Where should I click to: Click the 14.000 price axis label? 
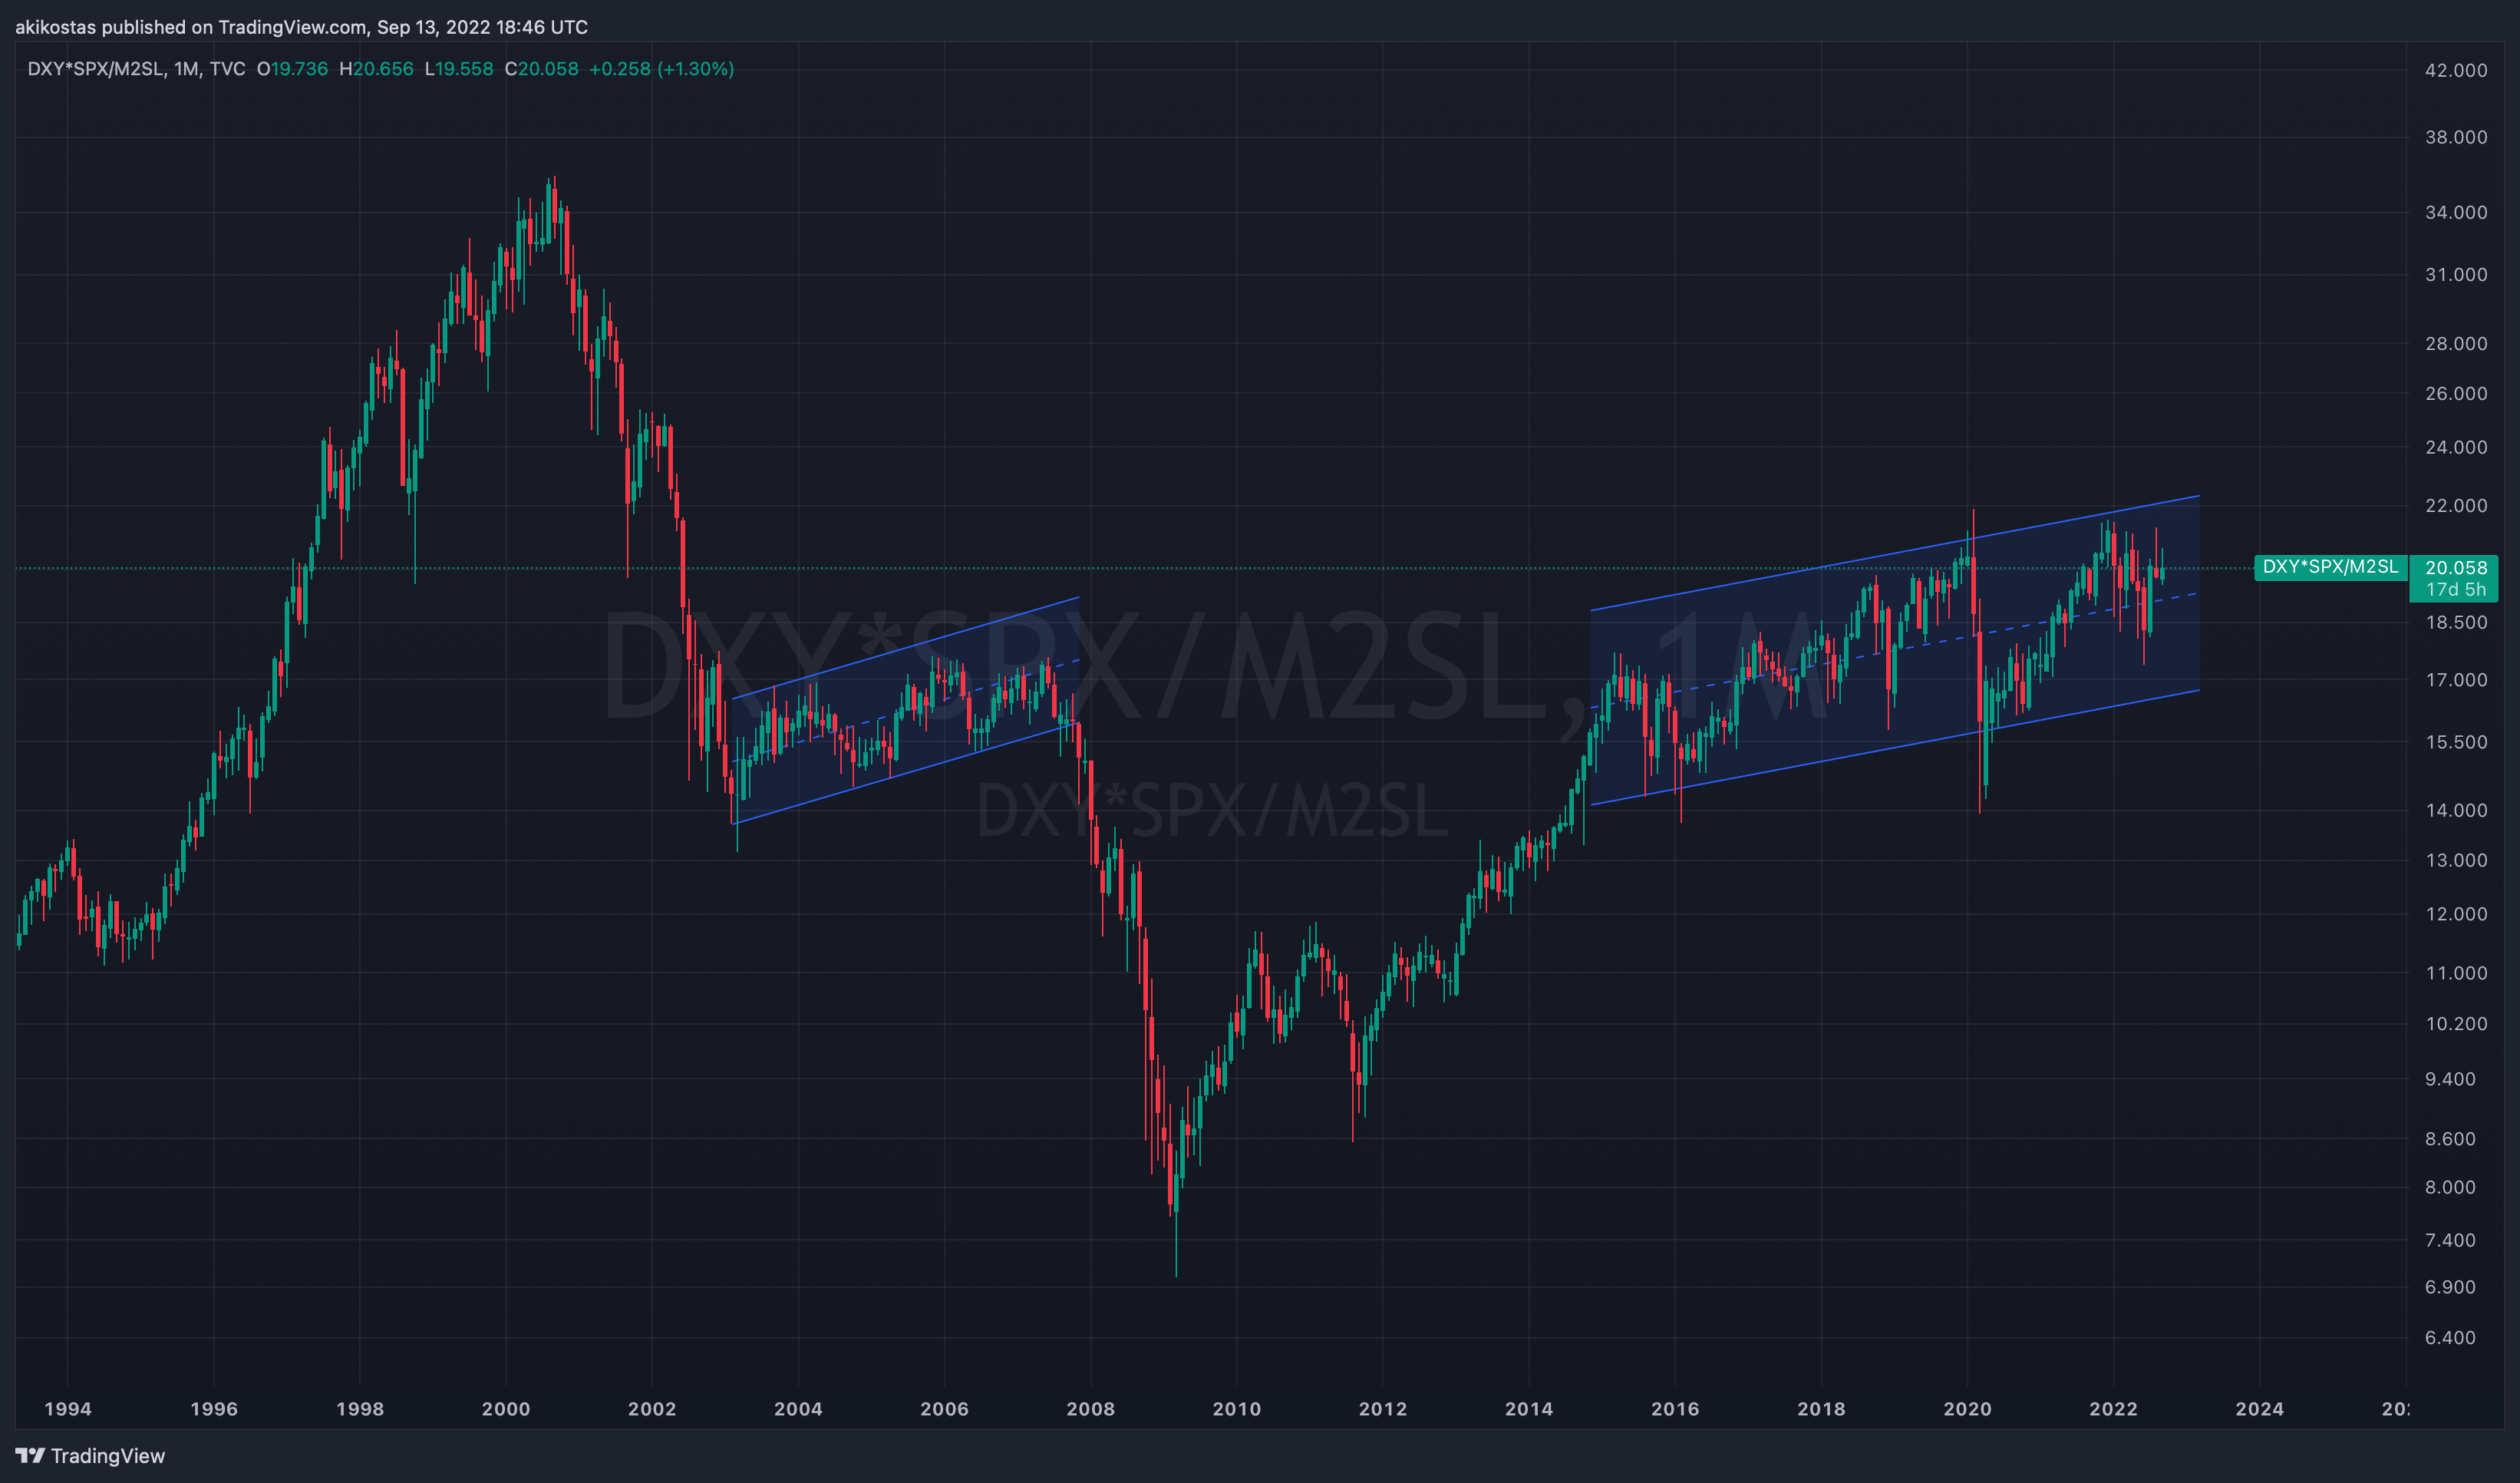2456,810
